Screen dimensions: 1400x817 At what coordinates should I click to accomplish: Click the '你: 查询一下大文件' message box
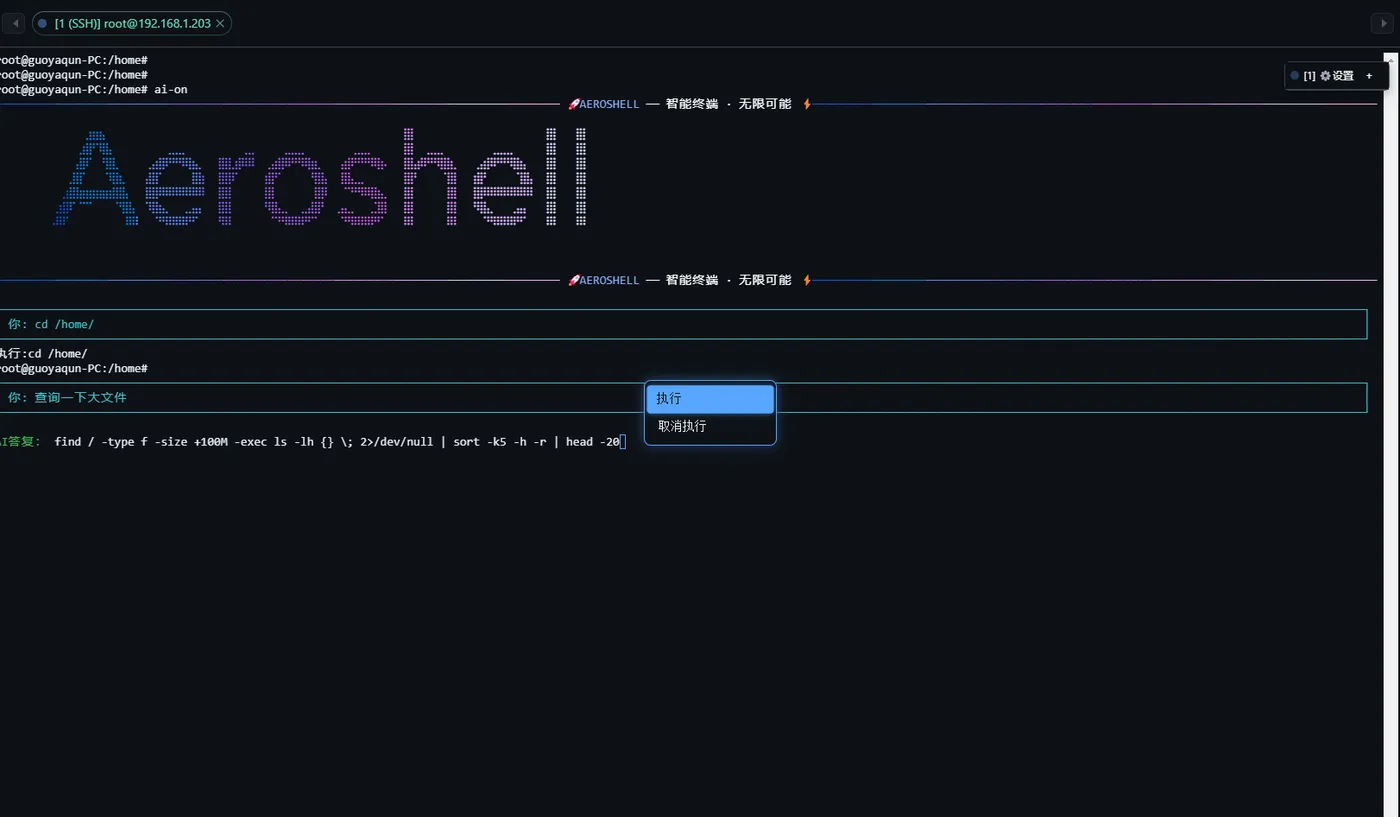[683, 397]
